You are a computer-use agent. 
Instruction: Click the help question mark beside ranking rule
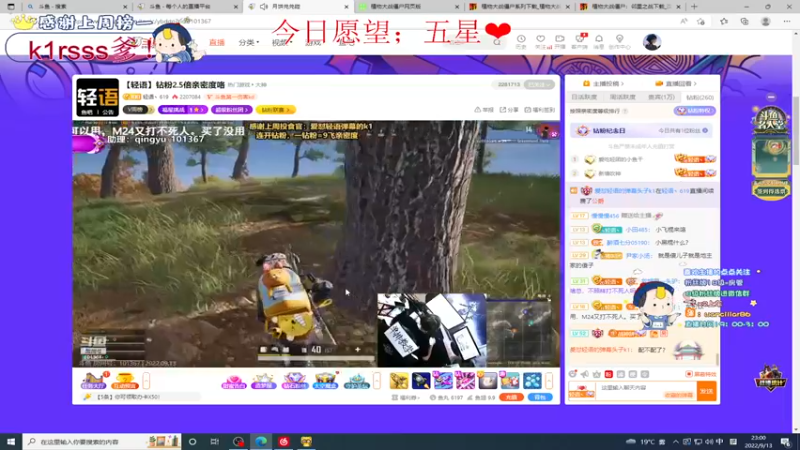click(x=625, y=111)
